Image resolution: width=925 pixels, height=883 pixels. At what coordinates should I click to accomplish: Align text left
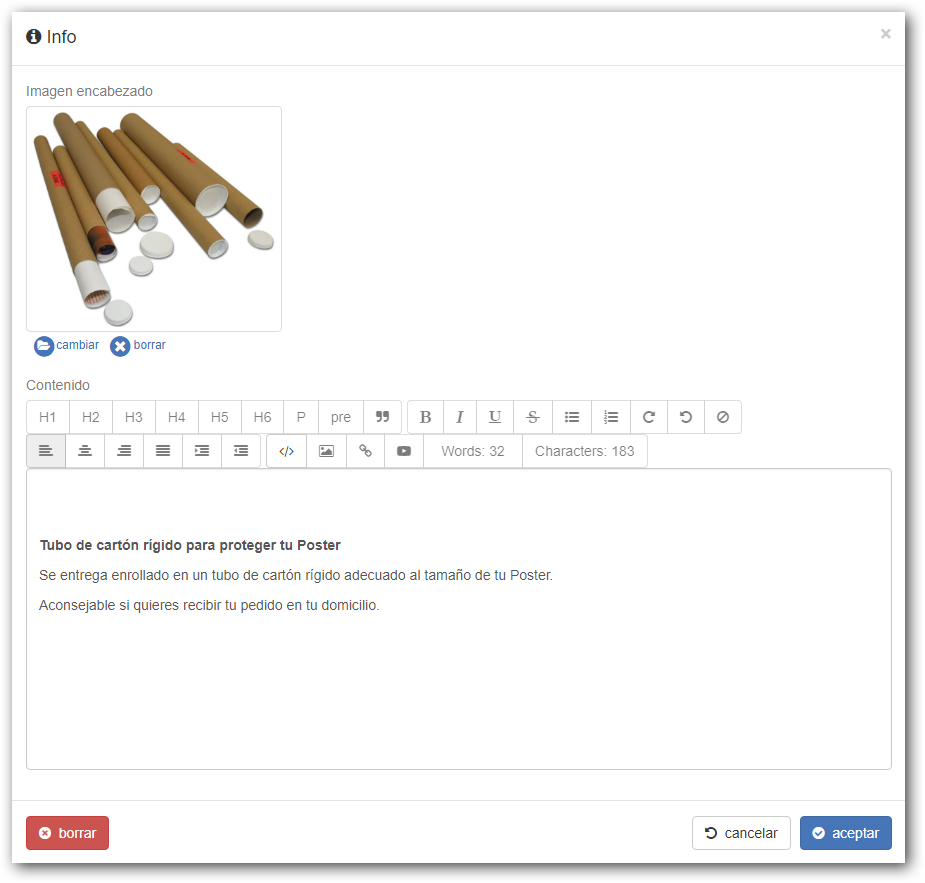pos(46,451)
